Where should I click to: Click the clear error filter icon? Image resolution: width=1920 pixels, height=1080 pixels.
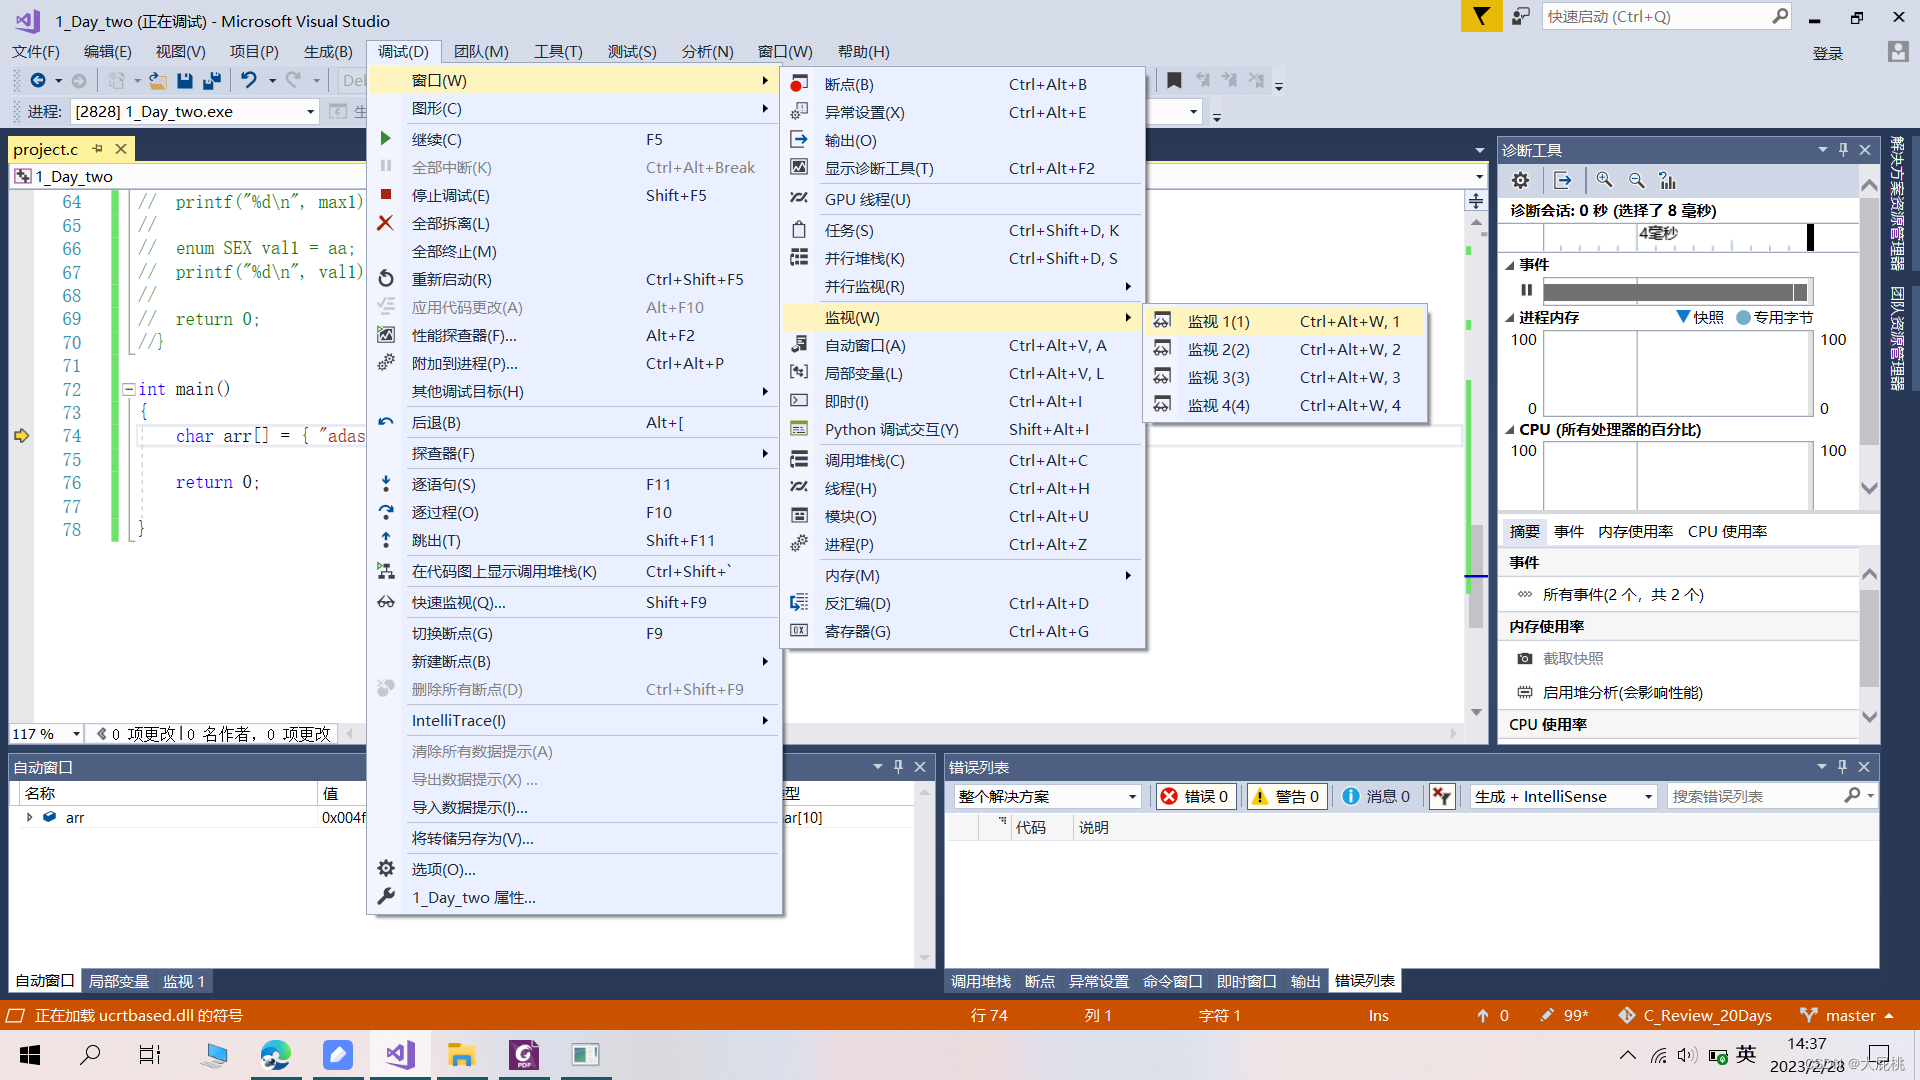coord(1441,797)
